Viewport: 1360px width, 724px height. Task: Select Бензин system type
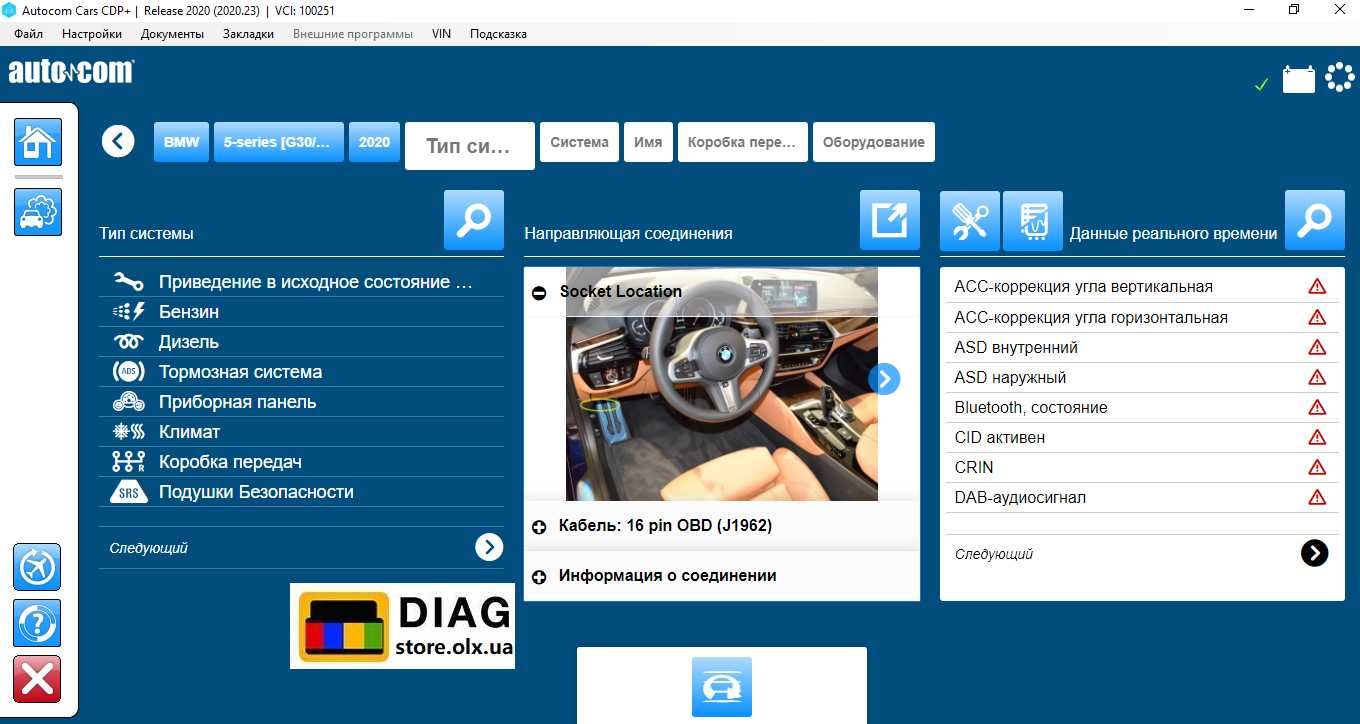(x=301, y=312)
